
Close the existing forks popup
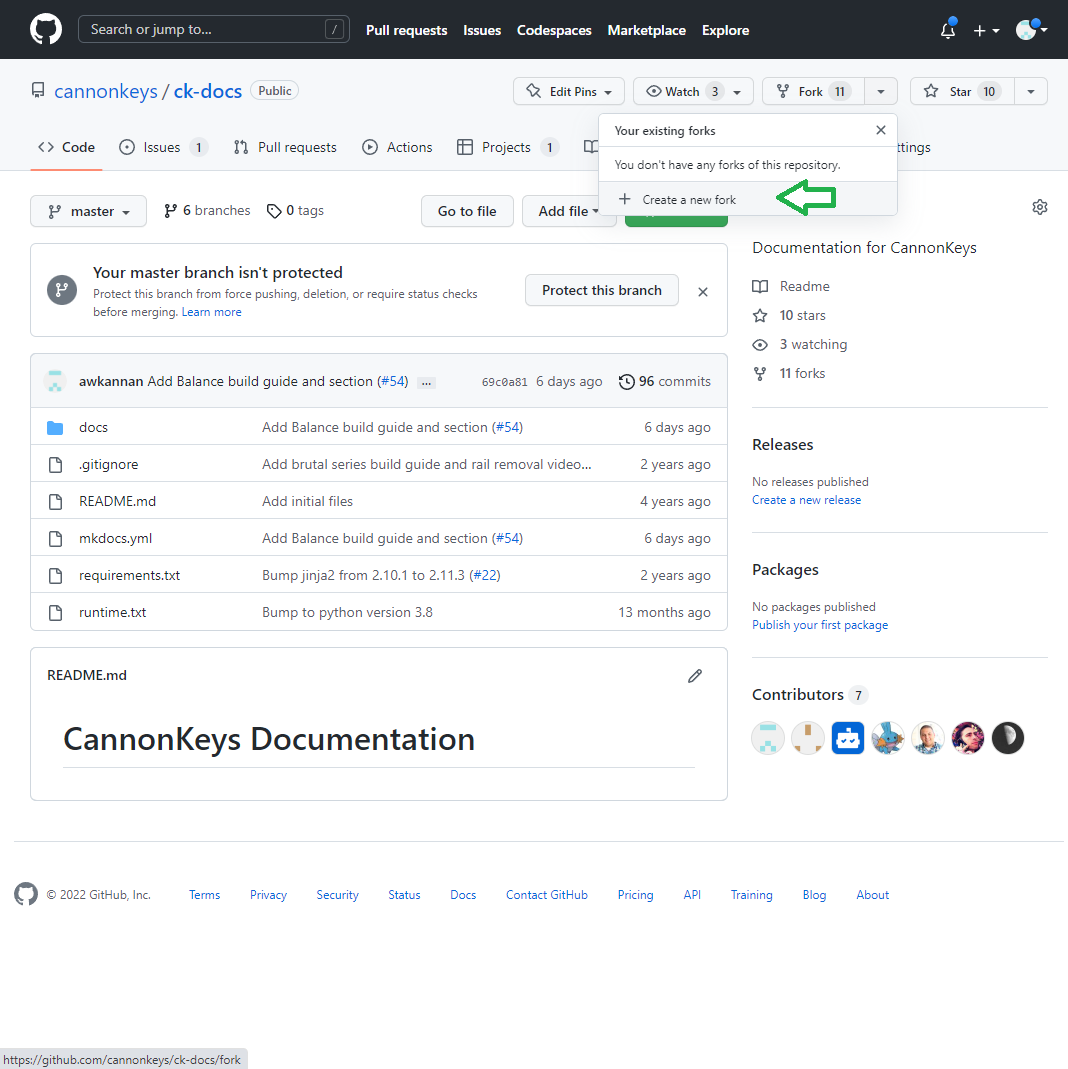click(880, 130)
